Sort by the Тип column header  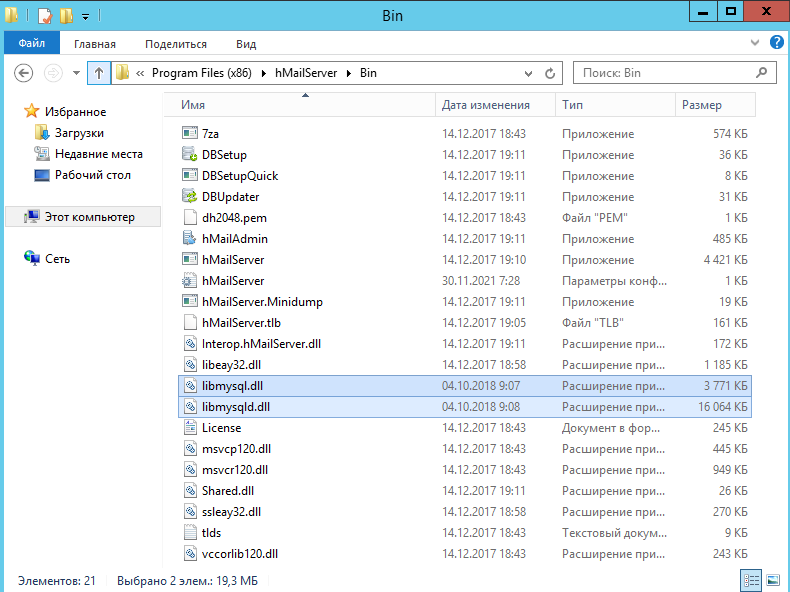point(615,105)
